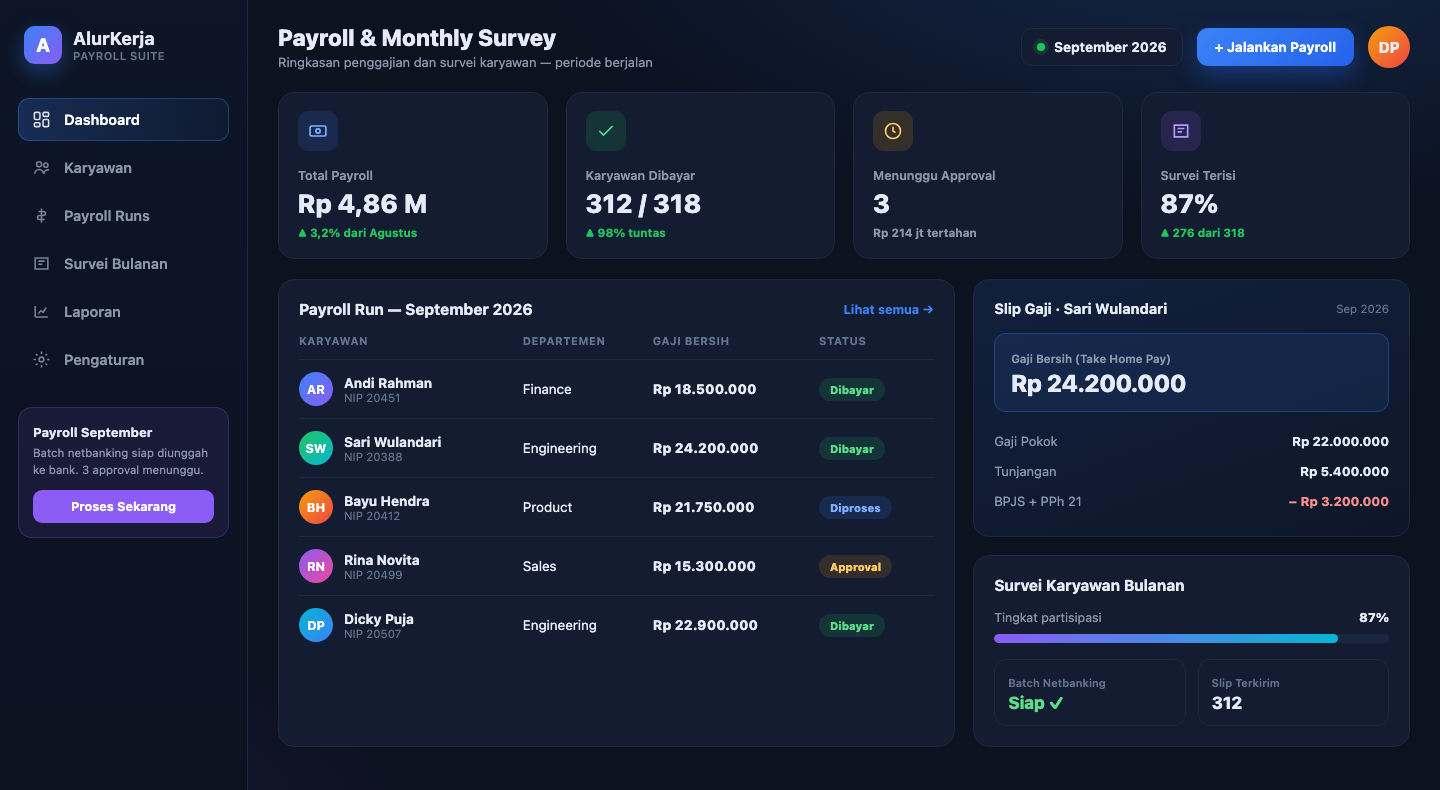
Task: Click the Menunggu Approval clock icon
Action: [x=893, y=131]
